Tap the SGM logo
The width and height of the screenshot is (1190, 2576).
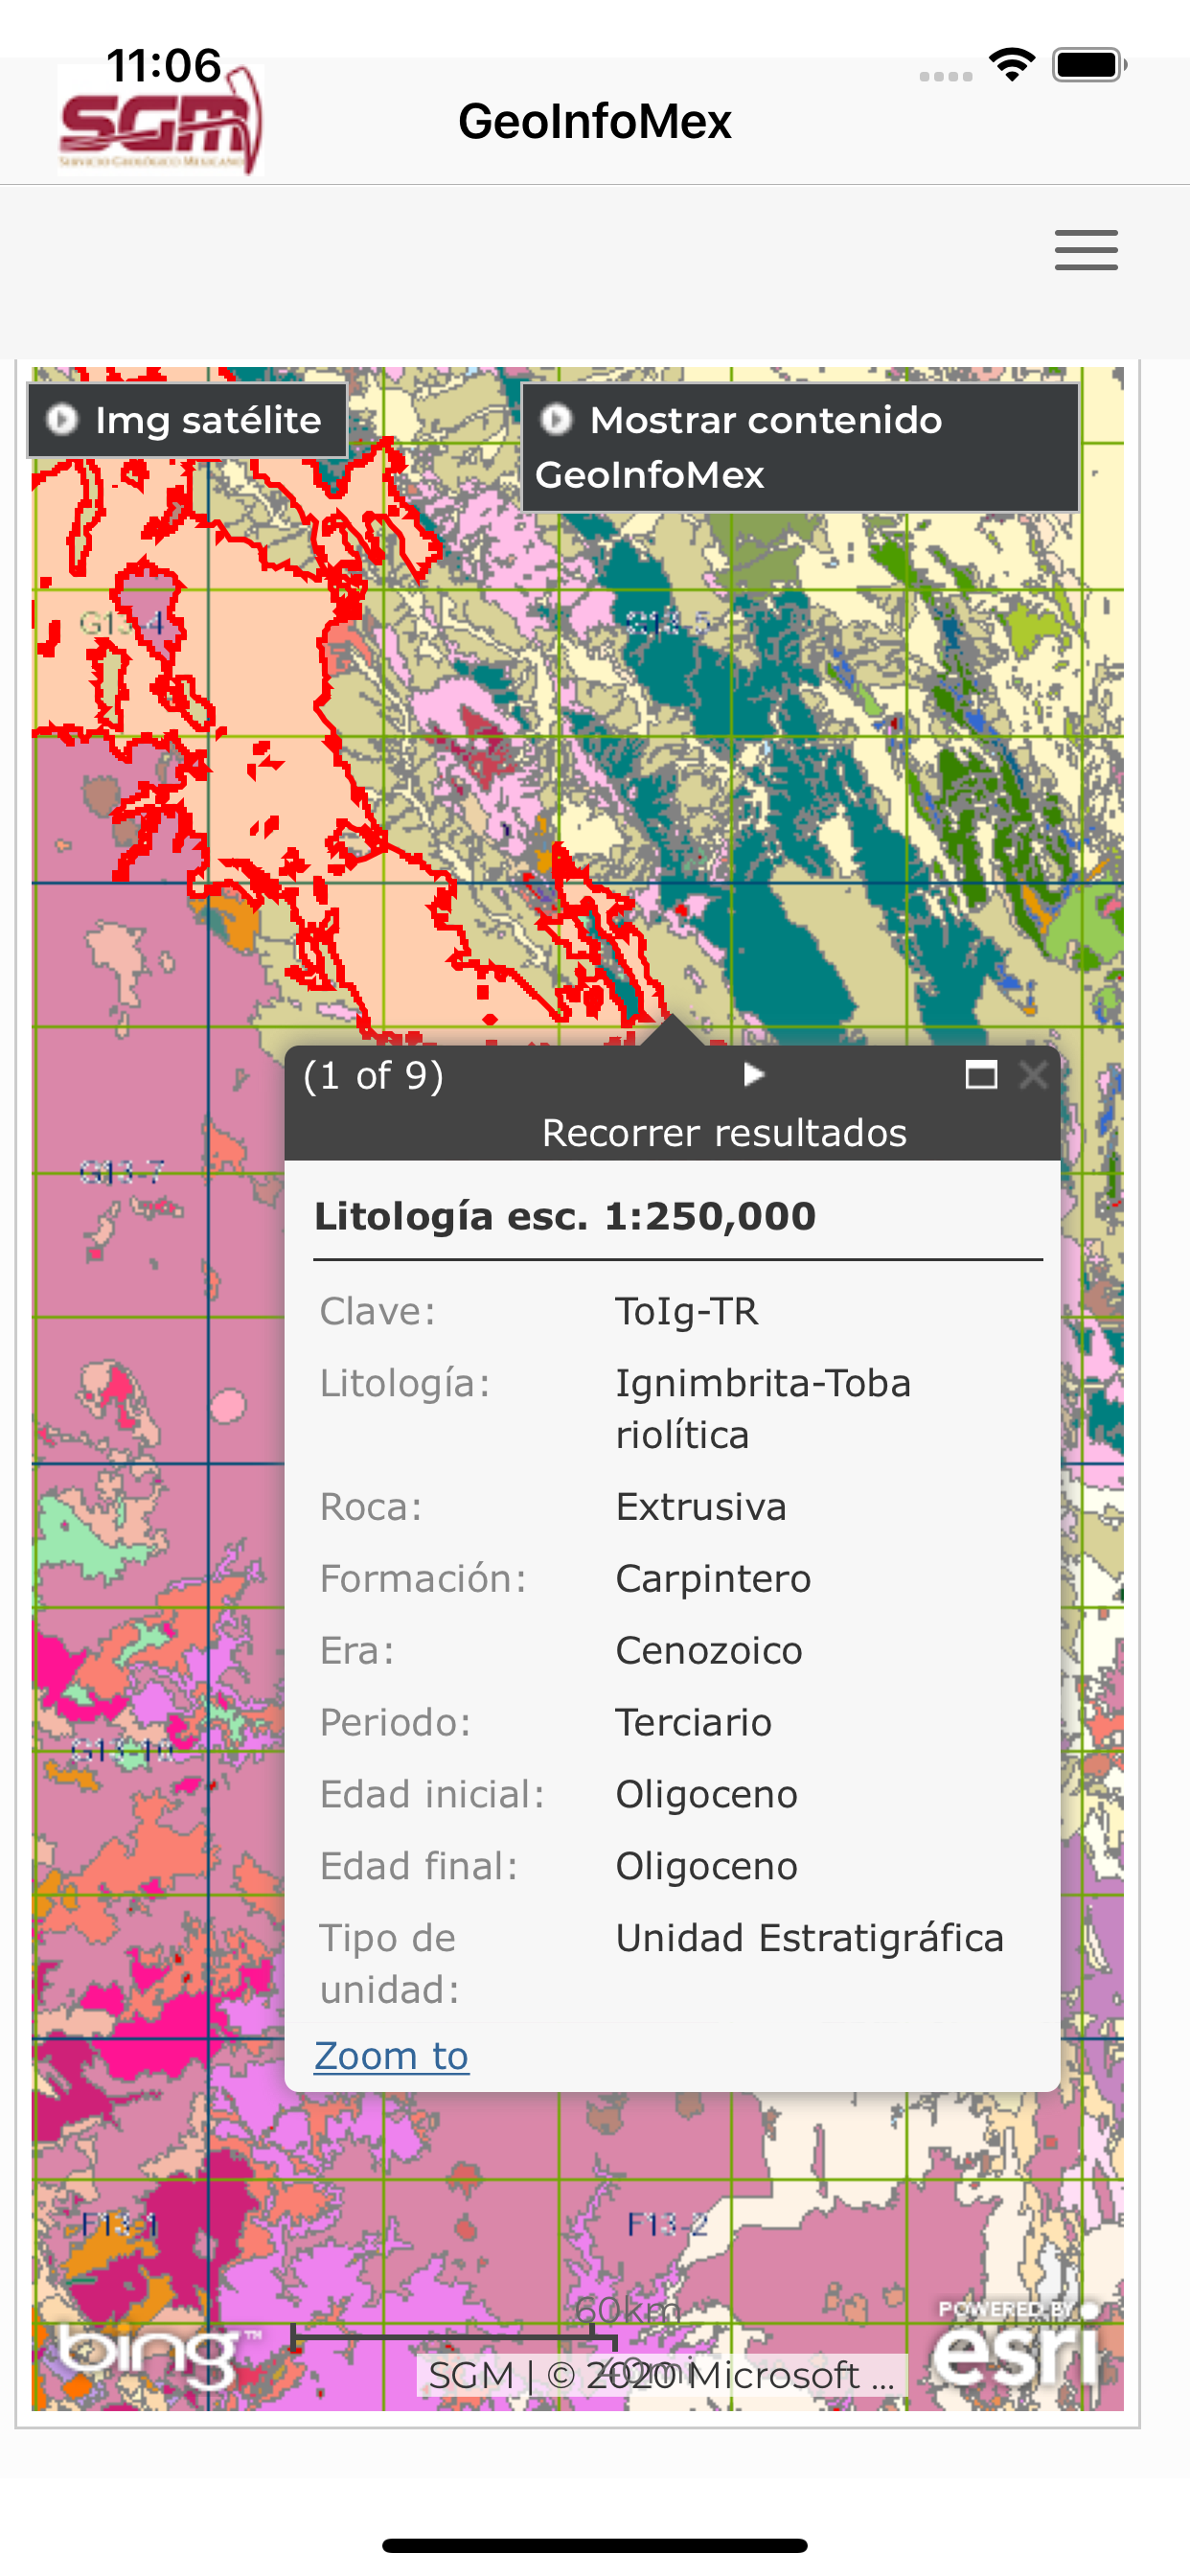pos(161,120)
